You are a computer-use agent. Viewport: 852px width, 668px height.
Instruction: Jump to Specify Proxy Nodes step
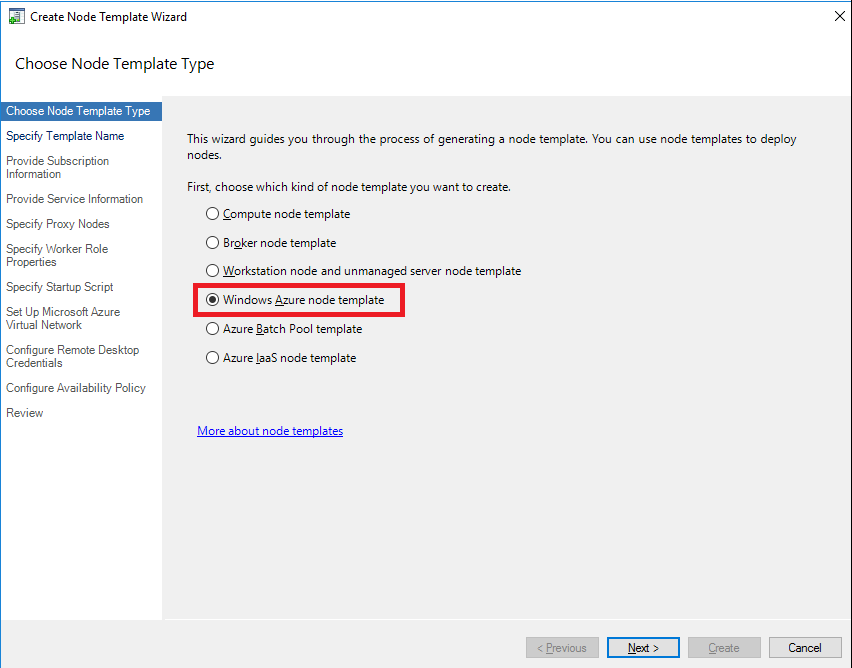click(x=58, y=224)
